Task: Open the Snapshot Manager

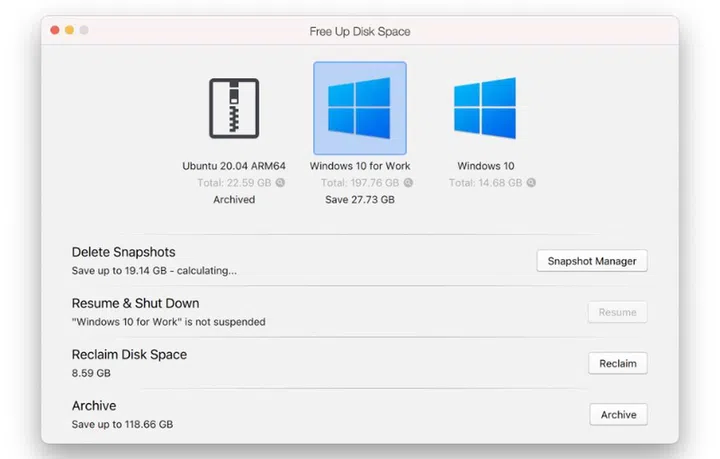Action: (x=592, y=261)
